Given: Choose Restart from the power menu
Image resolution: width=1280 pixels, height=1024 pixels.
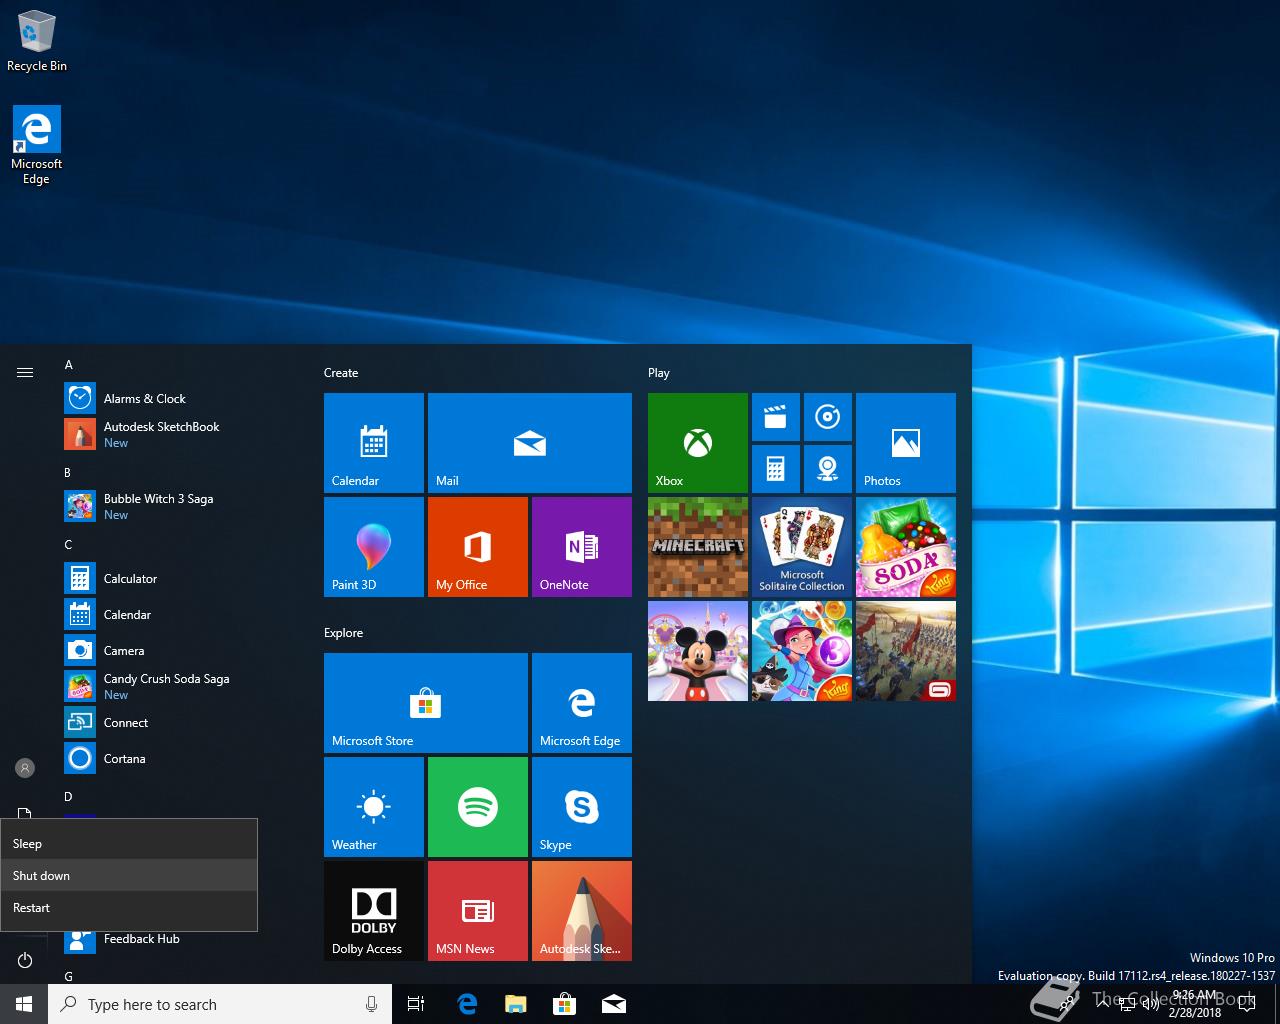Looking at the screenshot, I should 129,908.
